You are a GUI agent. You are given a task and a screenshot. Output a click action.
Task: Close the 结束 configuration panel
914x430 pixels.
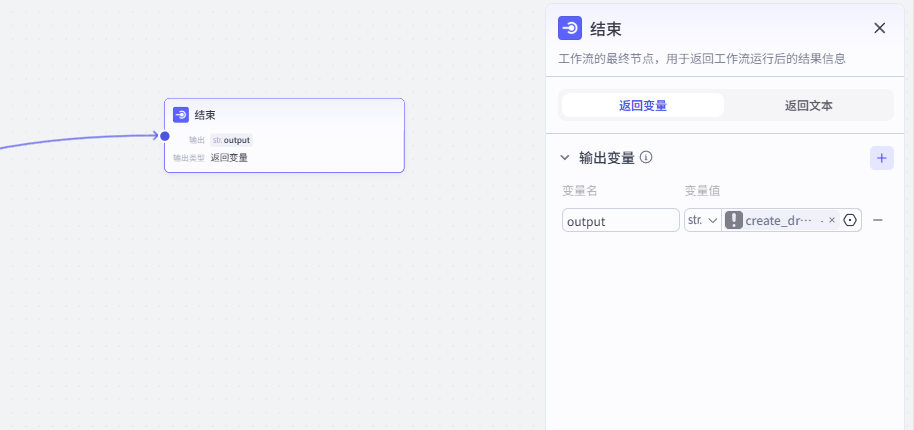[880, 28]
